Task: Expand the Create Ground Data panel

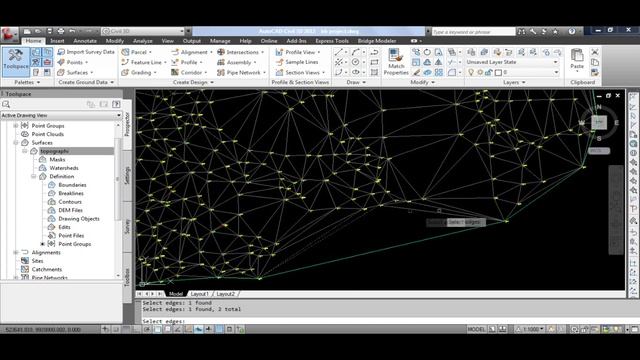Action: pyautogui.click(x=86, y=82)
